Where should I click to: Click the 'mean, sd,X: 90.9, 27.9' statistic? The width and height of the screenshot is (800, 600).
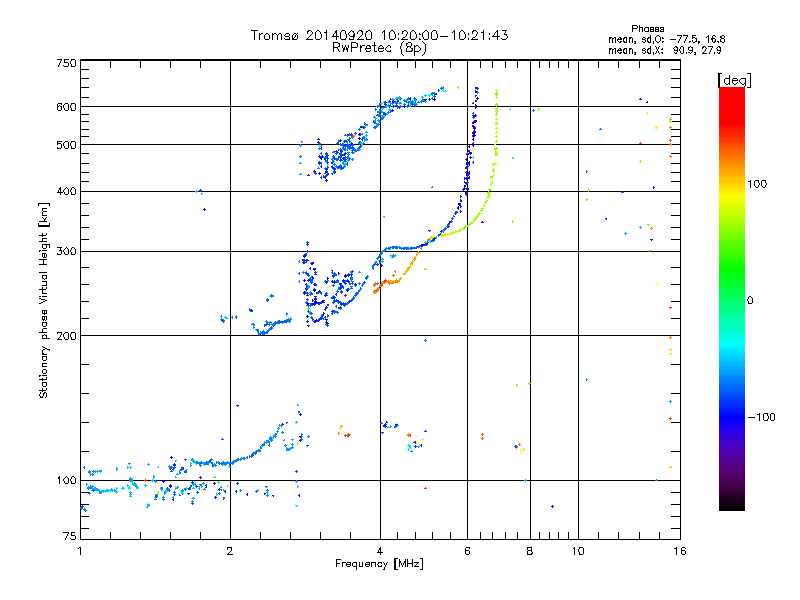[664, 50]
